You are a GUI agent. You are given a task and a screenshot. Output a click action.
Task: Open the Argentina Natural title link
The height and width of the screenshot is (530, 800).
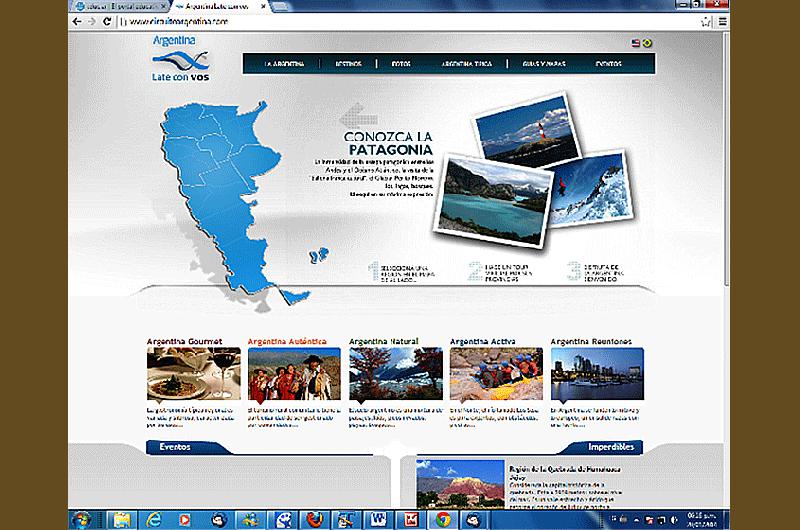(x=384, y=341)
